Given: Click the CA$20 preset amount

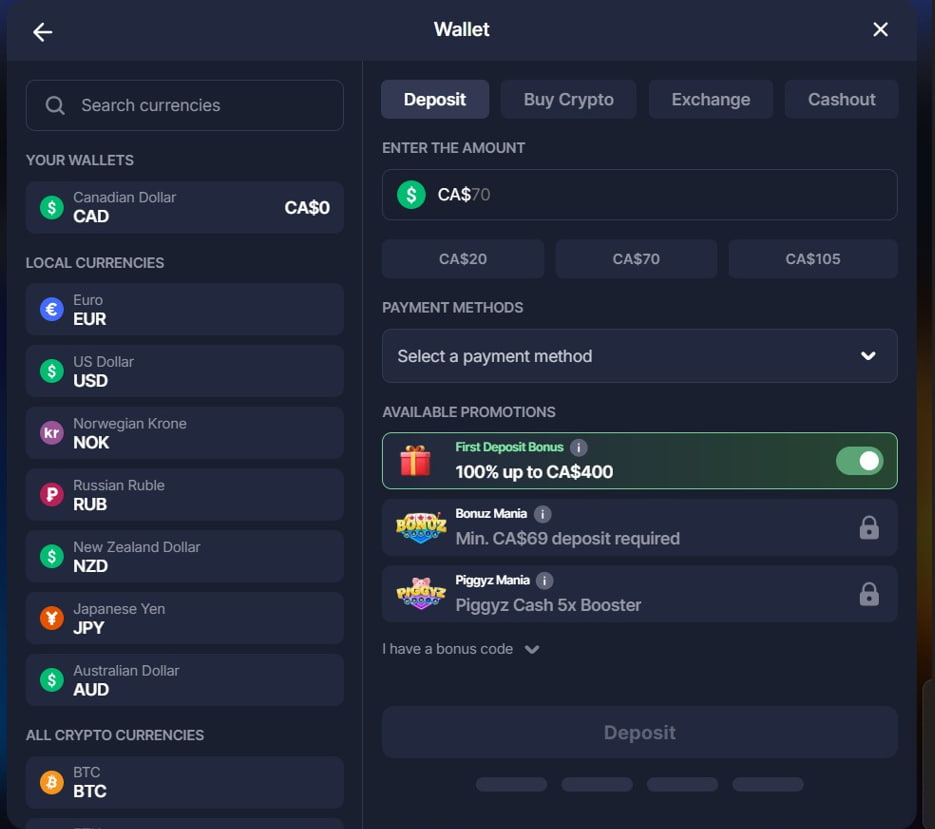Looking at the screenshot, I should [462, 258].
